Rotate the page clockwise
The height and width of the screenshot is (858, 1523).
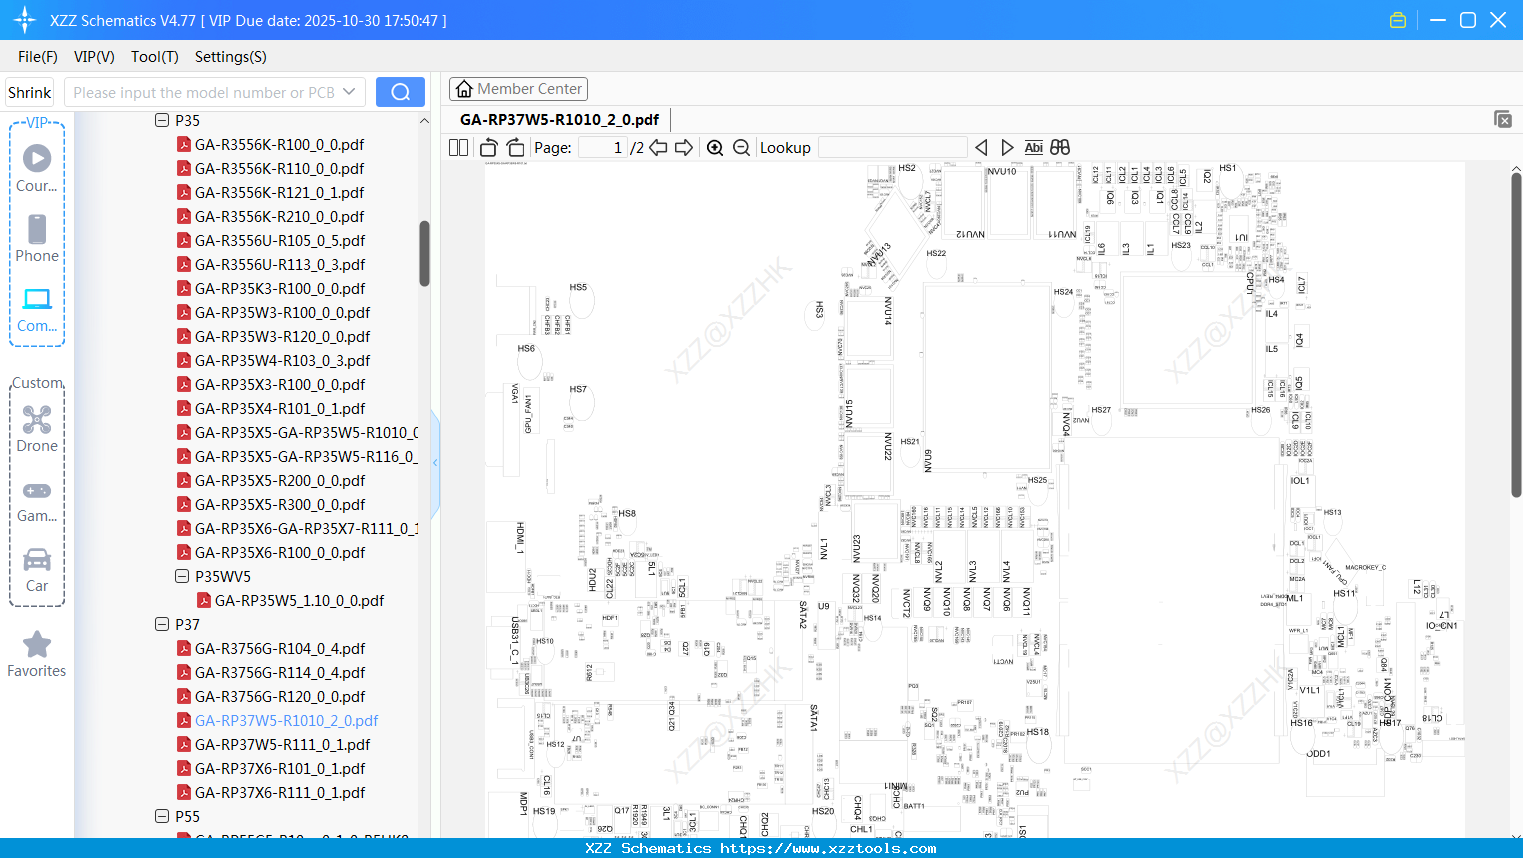click(x=515, y=148)
